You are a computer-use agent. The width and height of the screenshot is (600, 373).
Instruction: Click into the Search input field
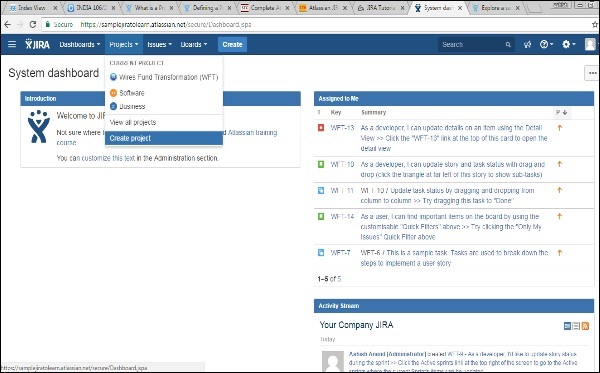click(472, 45)
